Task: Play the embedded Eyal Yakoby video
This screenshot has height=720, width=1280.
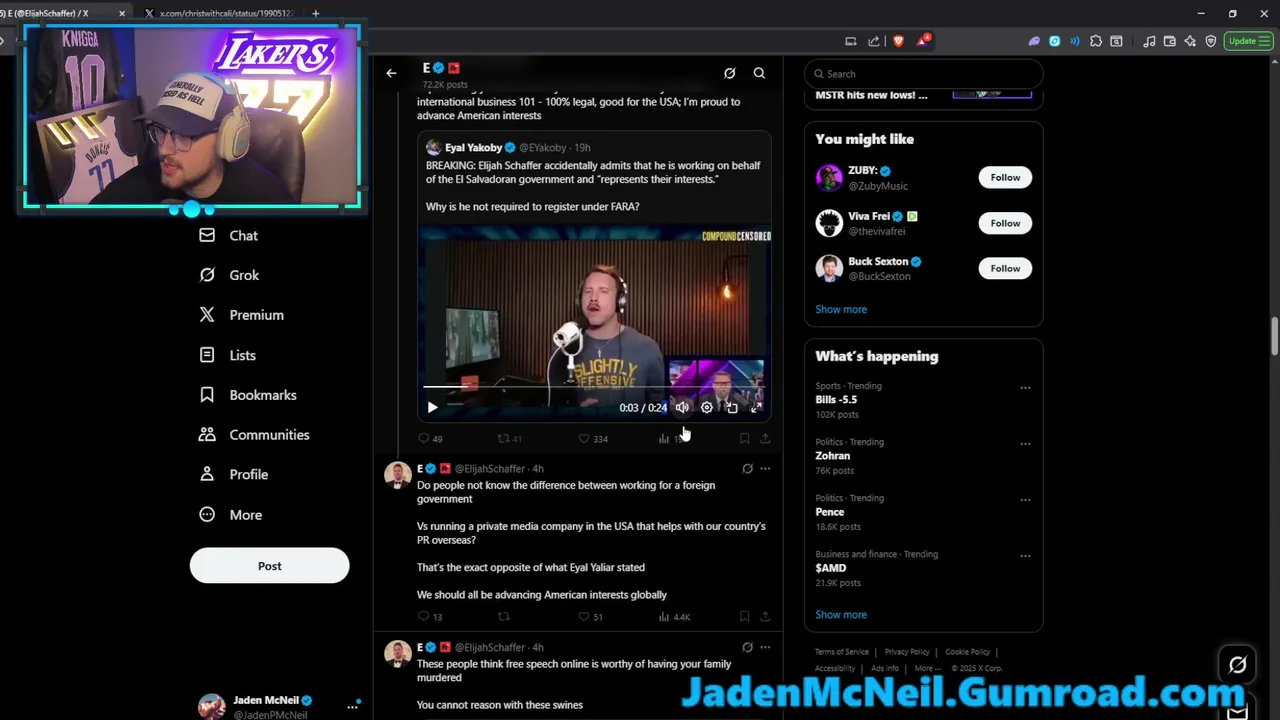Action: coord(432,407)
